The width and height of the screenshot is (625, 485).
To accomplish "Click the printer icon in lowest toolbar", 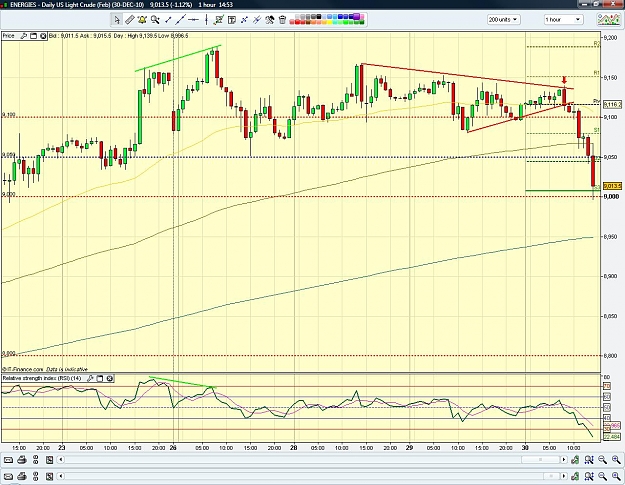I will [22, 476].
